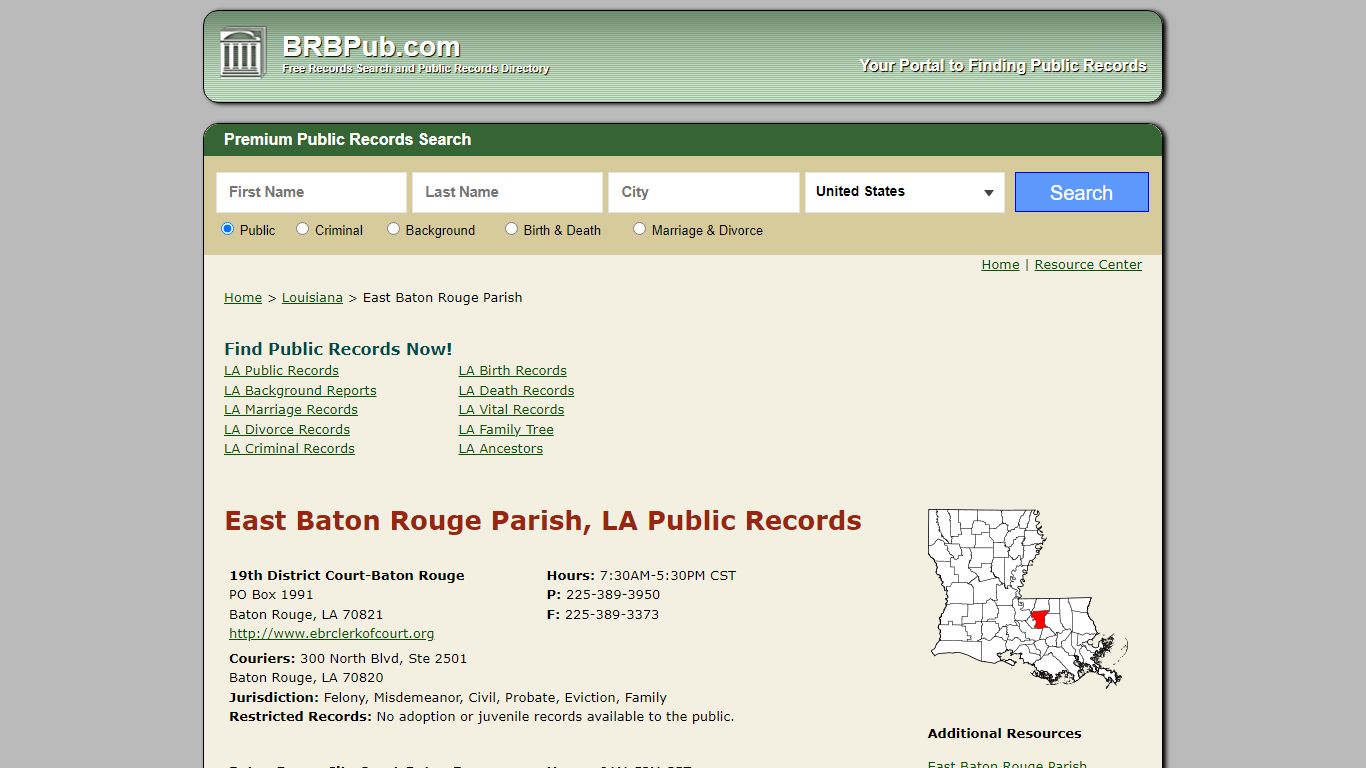Click the blue Search button
Viewport: 1366px width, 768px height.
pos(1081,192)
